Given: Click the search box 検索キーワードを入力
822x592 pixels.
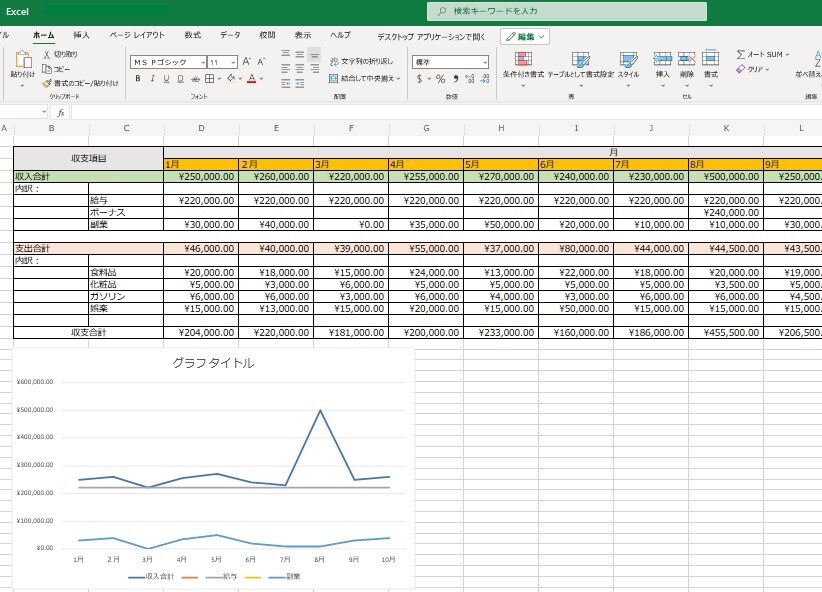Looking at the screenshot, I should (567, 11).
